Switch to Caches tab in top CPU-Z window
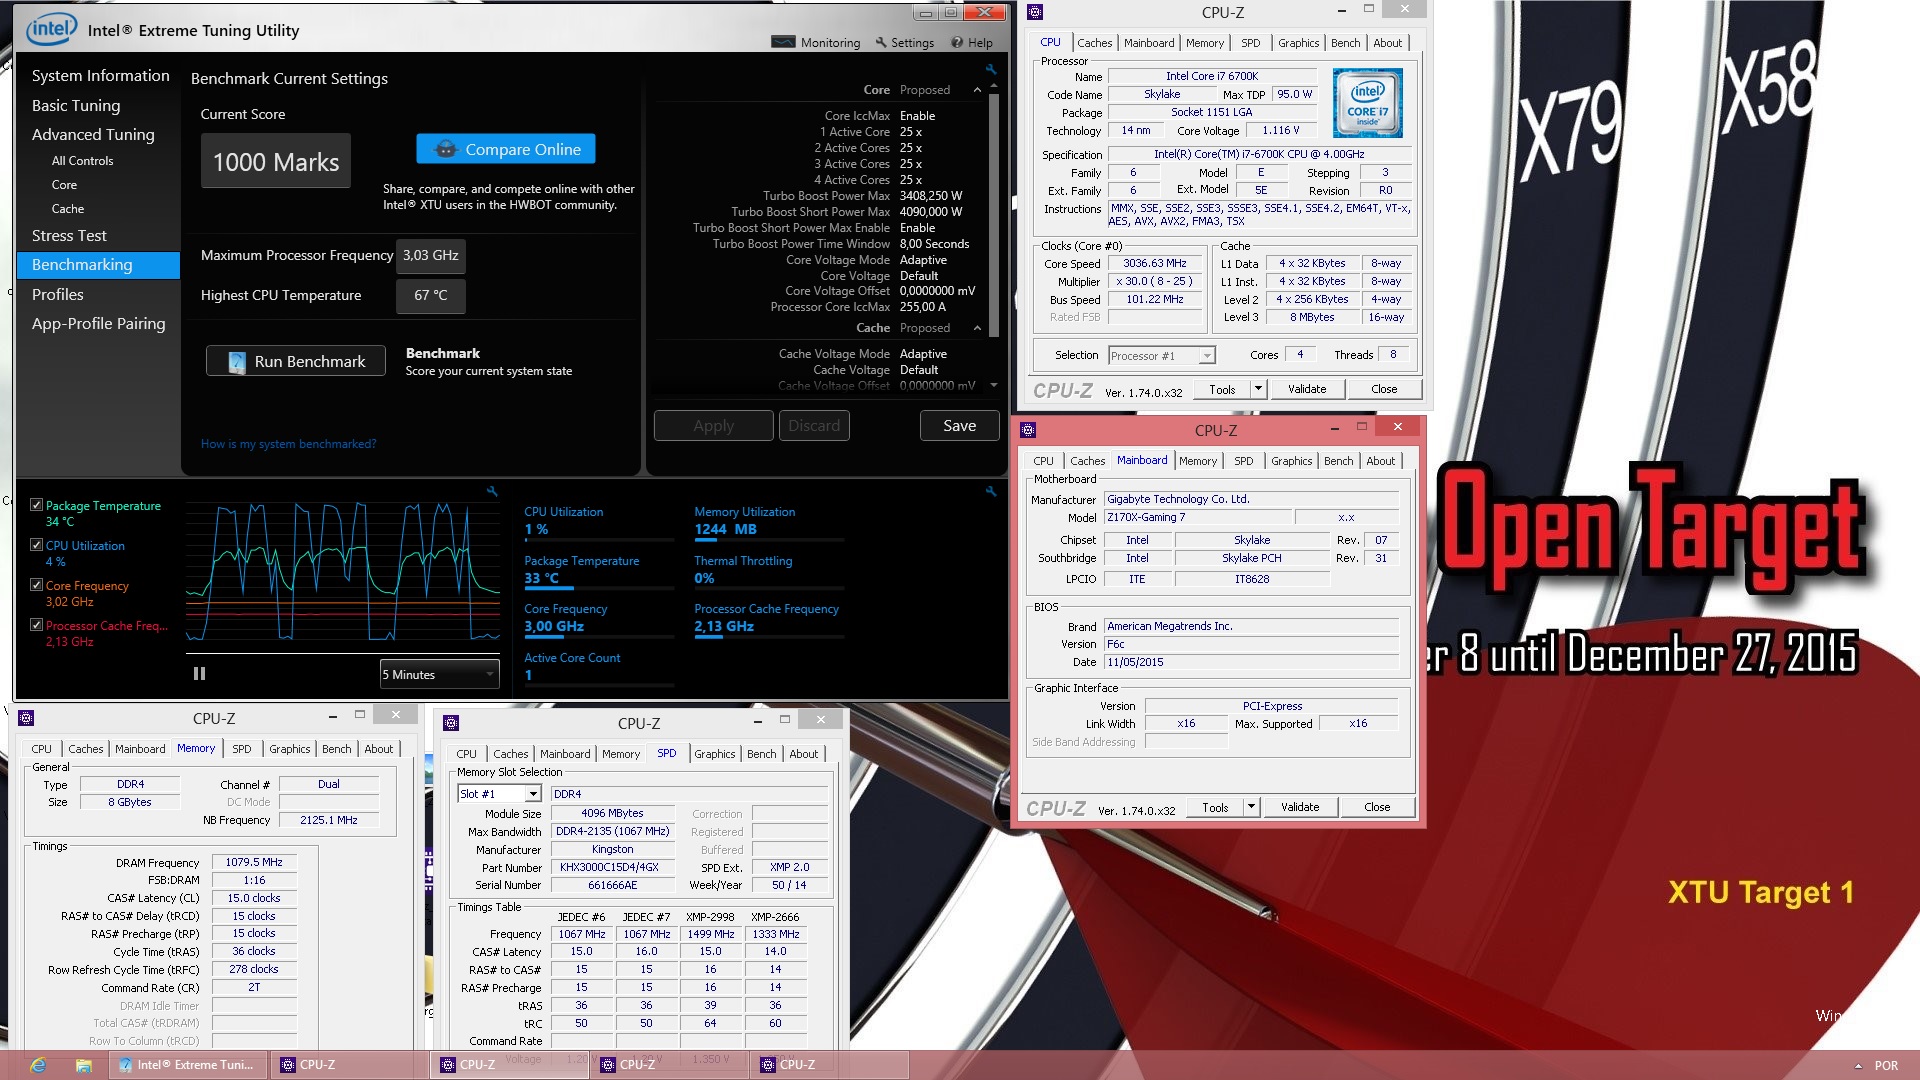This screenshot has width=1920, height=1080. coord(1094,43)
